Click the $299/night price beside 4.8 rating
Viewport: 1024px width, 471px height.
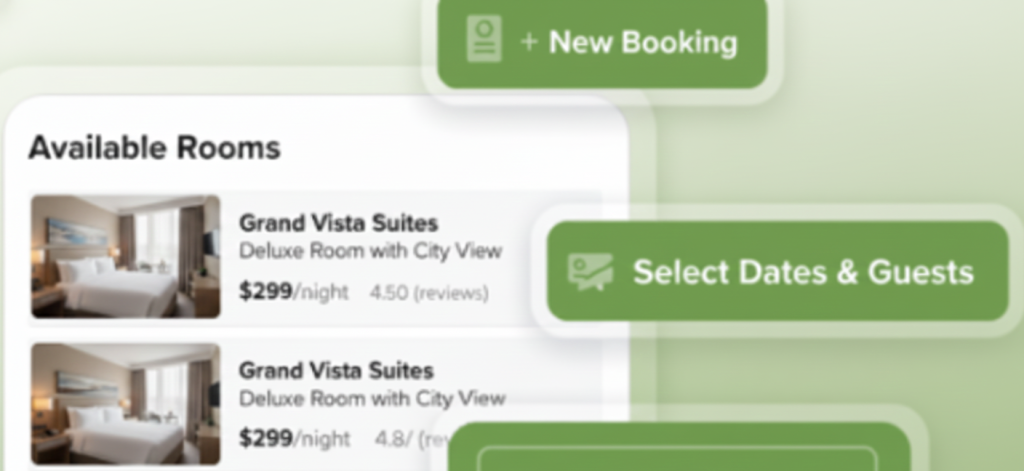(x=295, y=438)
